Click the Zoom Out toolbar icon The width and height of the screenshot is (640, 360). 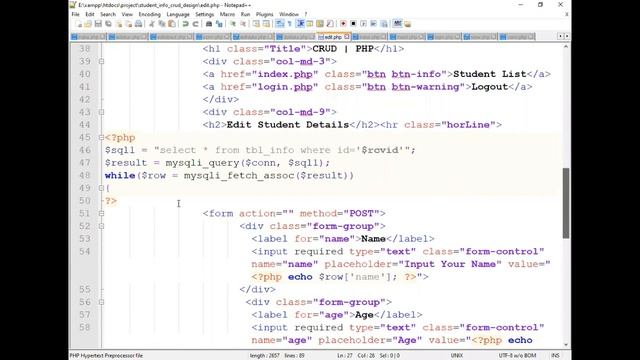243,24
